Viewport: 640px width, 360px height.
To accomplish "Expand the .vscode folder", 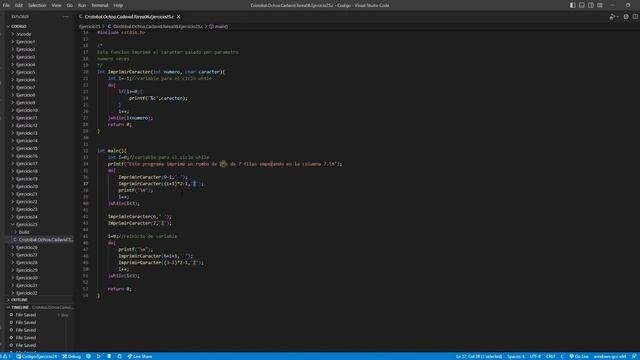I will (24, 34).
